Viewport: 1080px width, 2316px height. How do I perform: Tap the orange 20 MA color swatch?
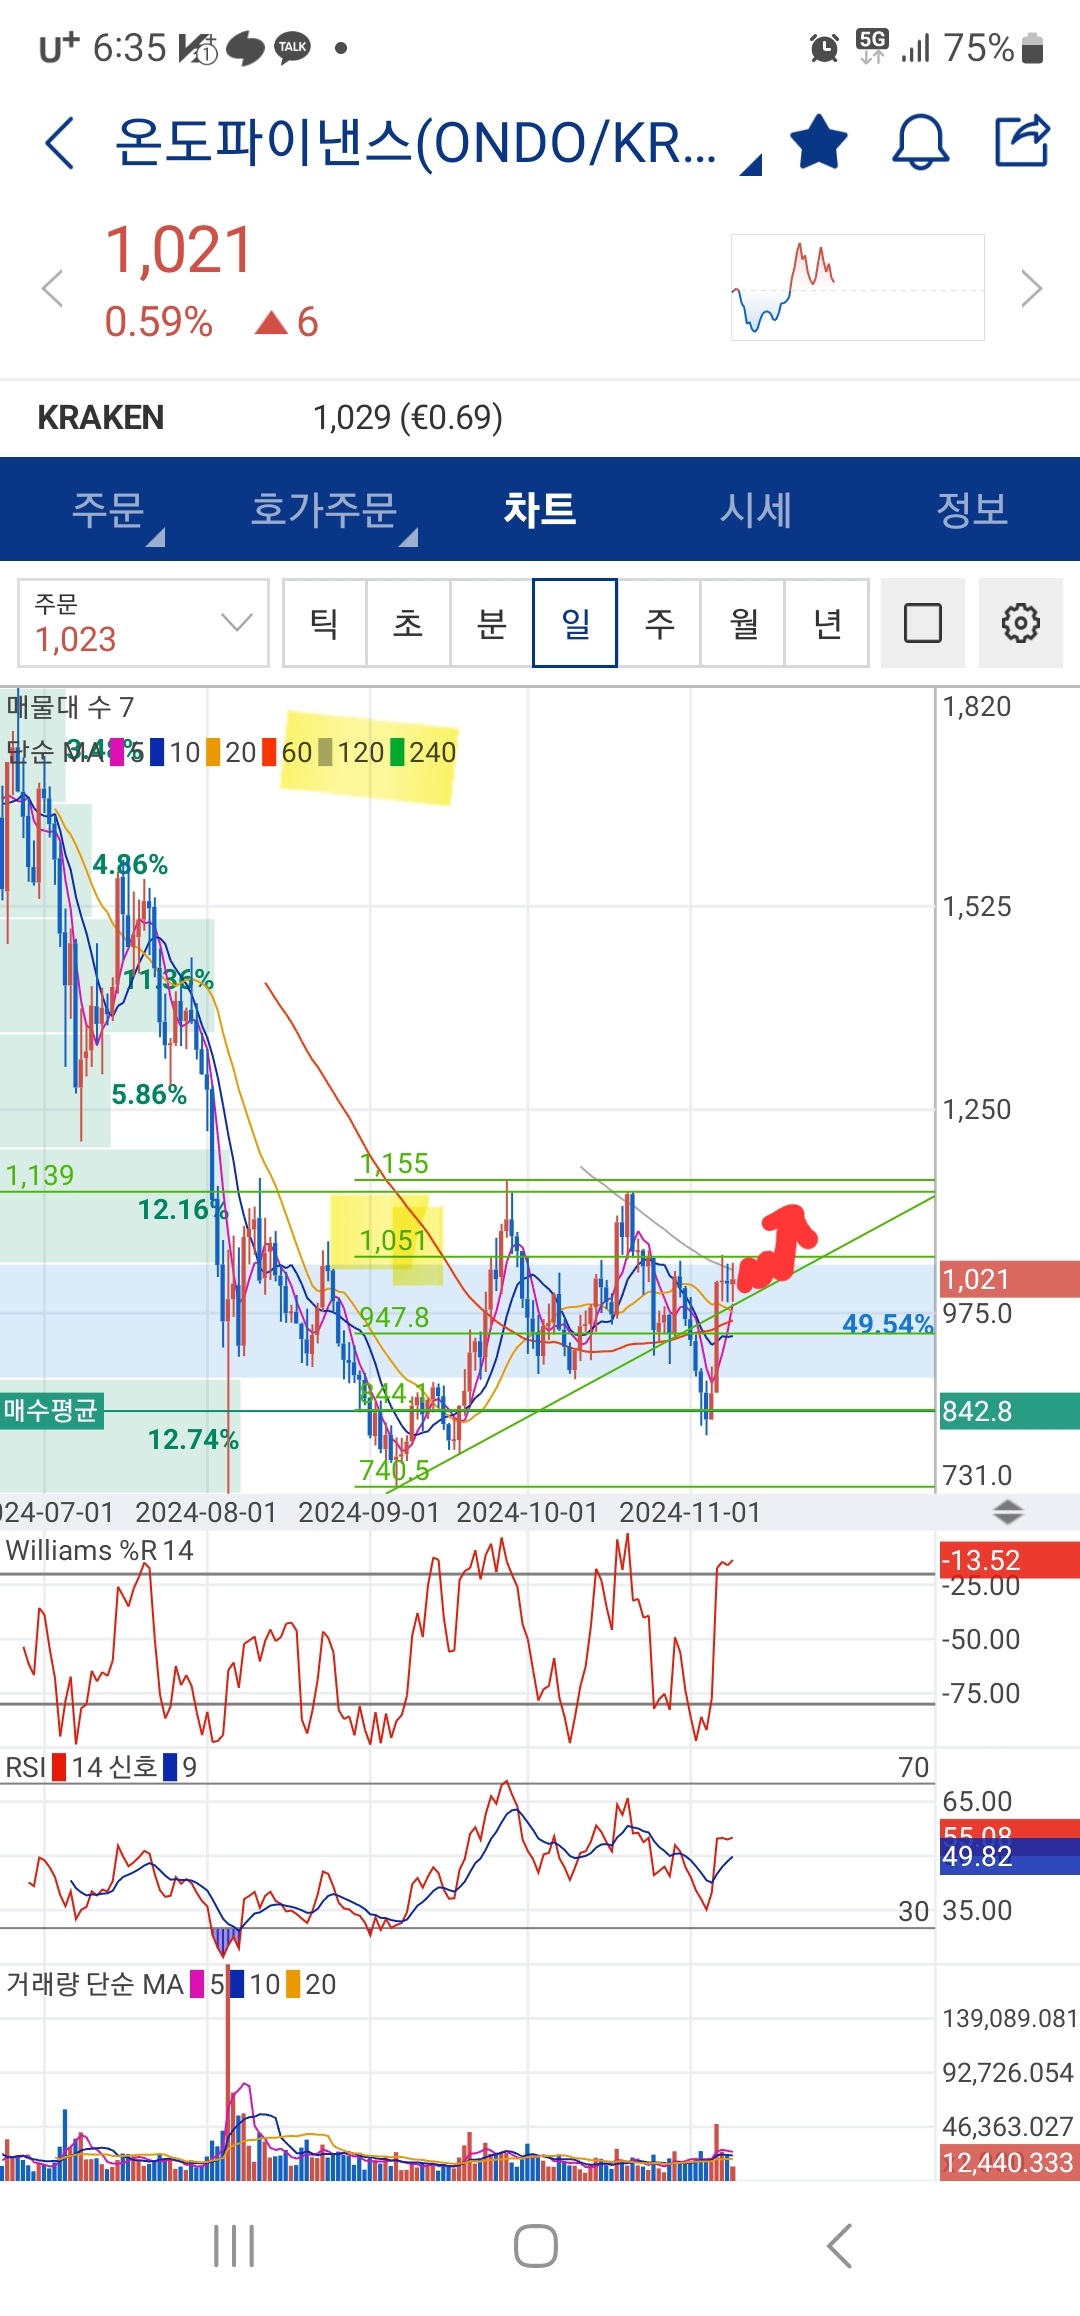click(213, 752)
